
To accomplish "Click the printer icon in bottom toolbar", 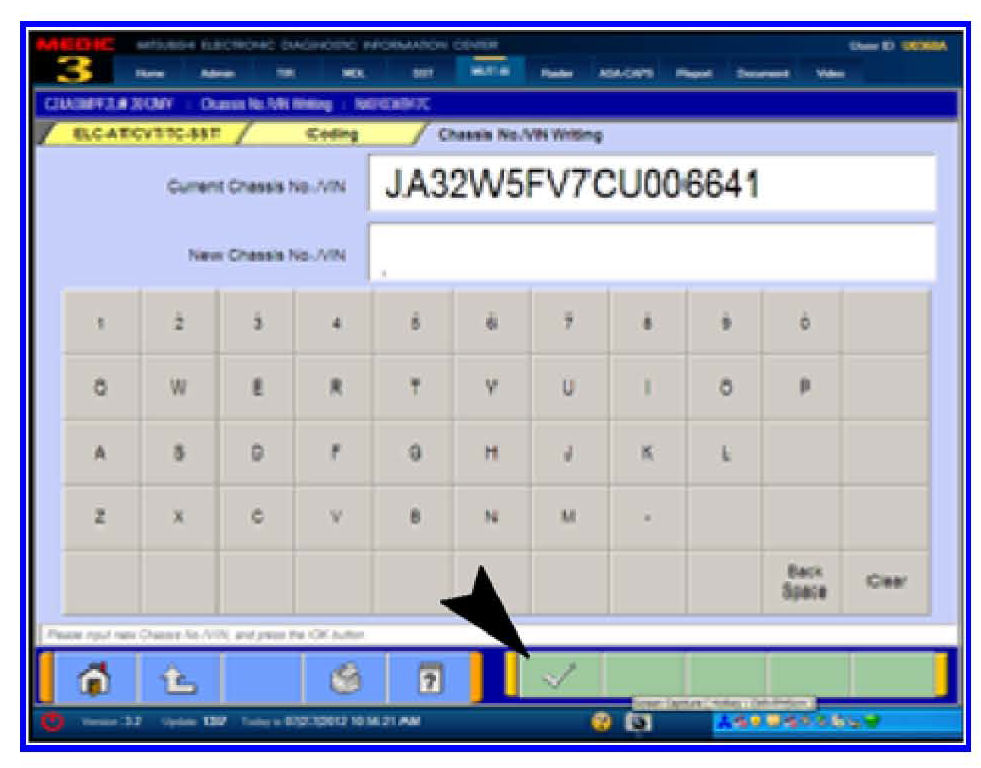I will (x=345, y=679).
